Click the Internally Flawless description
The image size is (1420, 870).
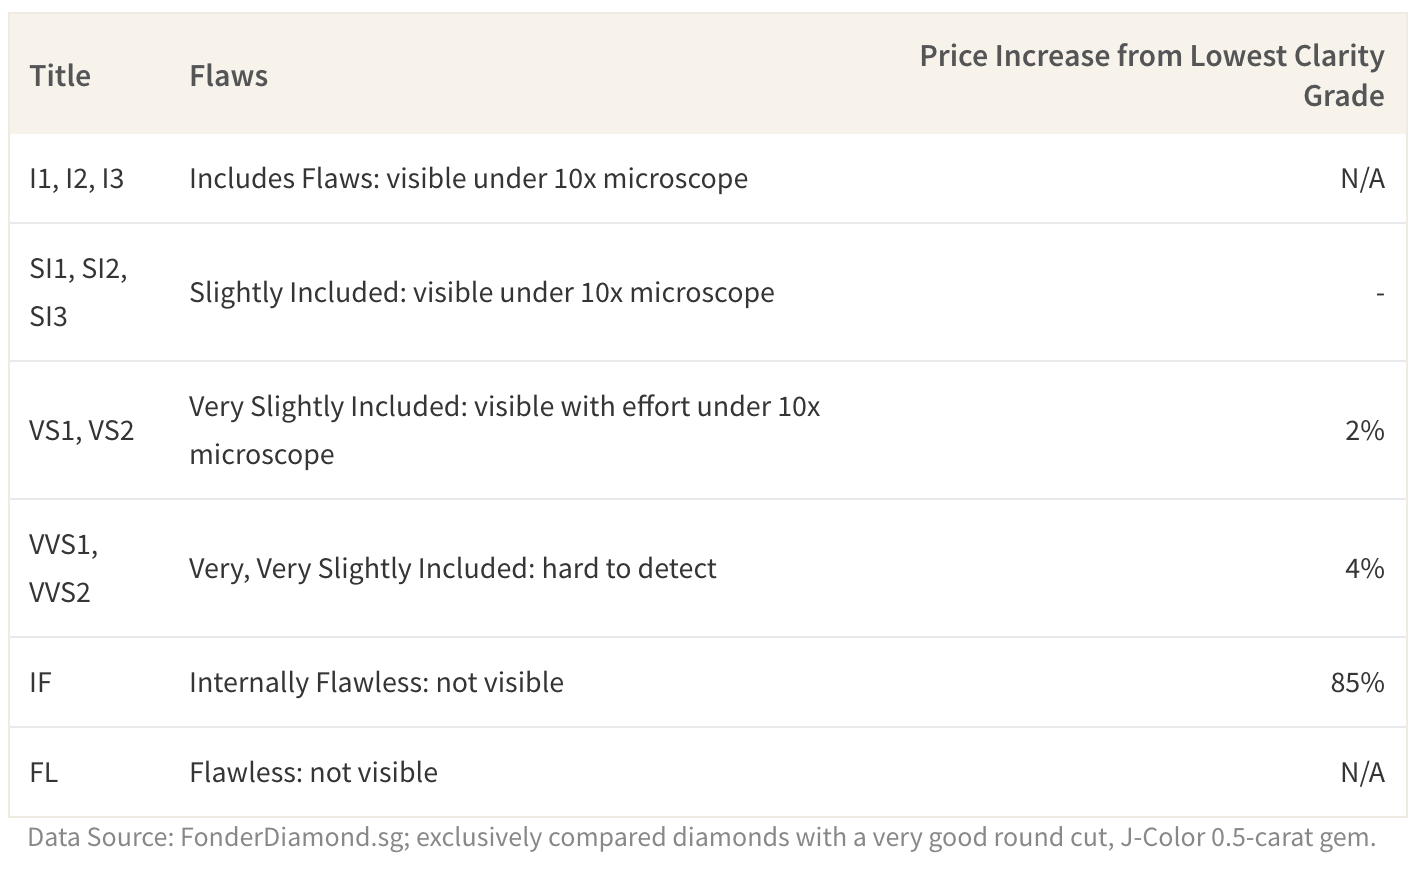(376, 682)
